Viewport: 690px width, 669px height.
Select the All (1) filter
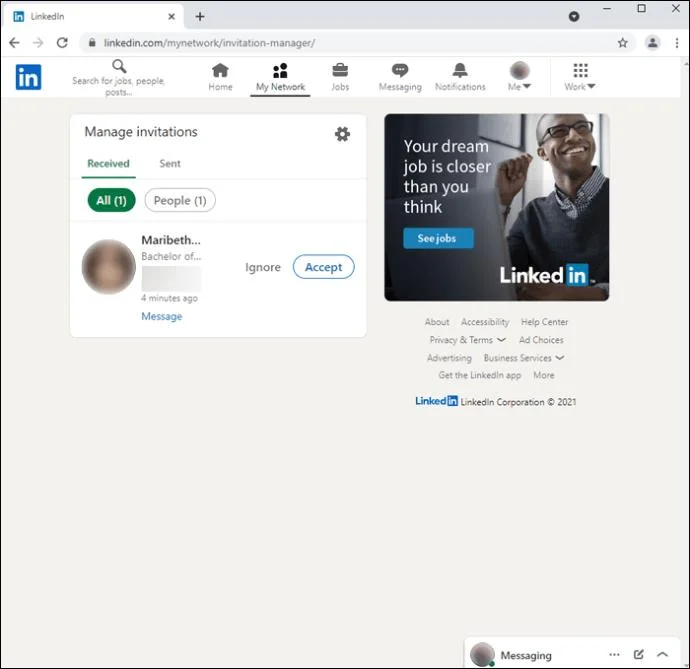point(111,200)
